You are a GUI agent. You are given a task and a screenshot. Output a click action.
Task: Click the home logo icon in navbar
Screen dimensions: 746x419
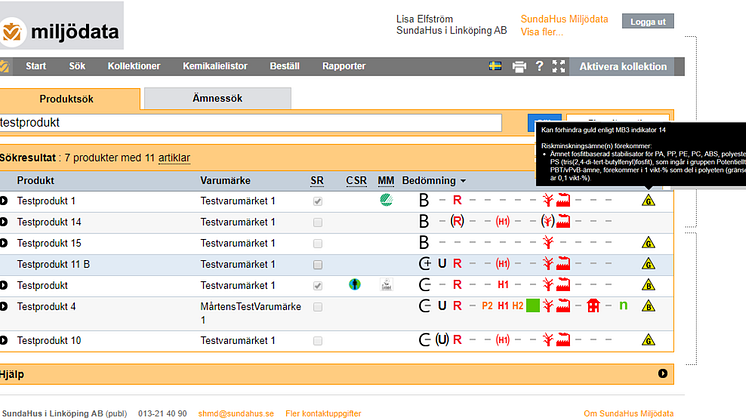pos(4,67)
